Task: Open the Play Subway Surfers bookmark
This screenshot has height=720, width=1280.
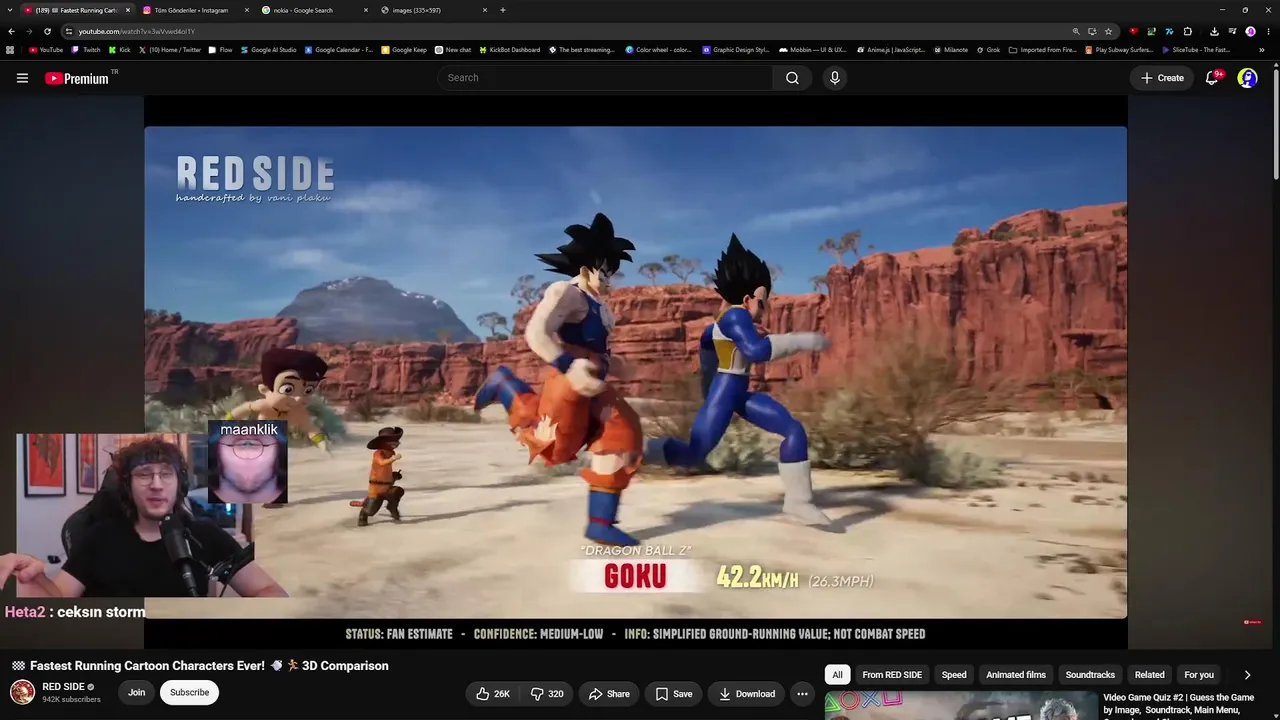Action: pos(1120,50)
